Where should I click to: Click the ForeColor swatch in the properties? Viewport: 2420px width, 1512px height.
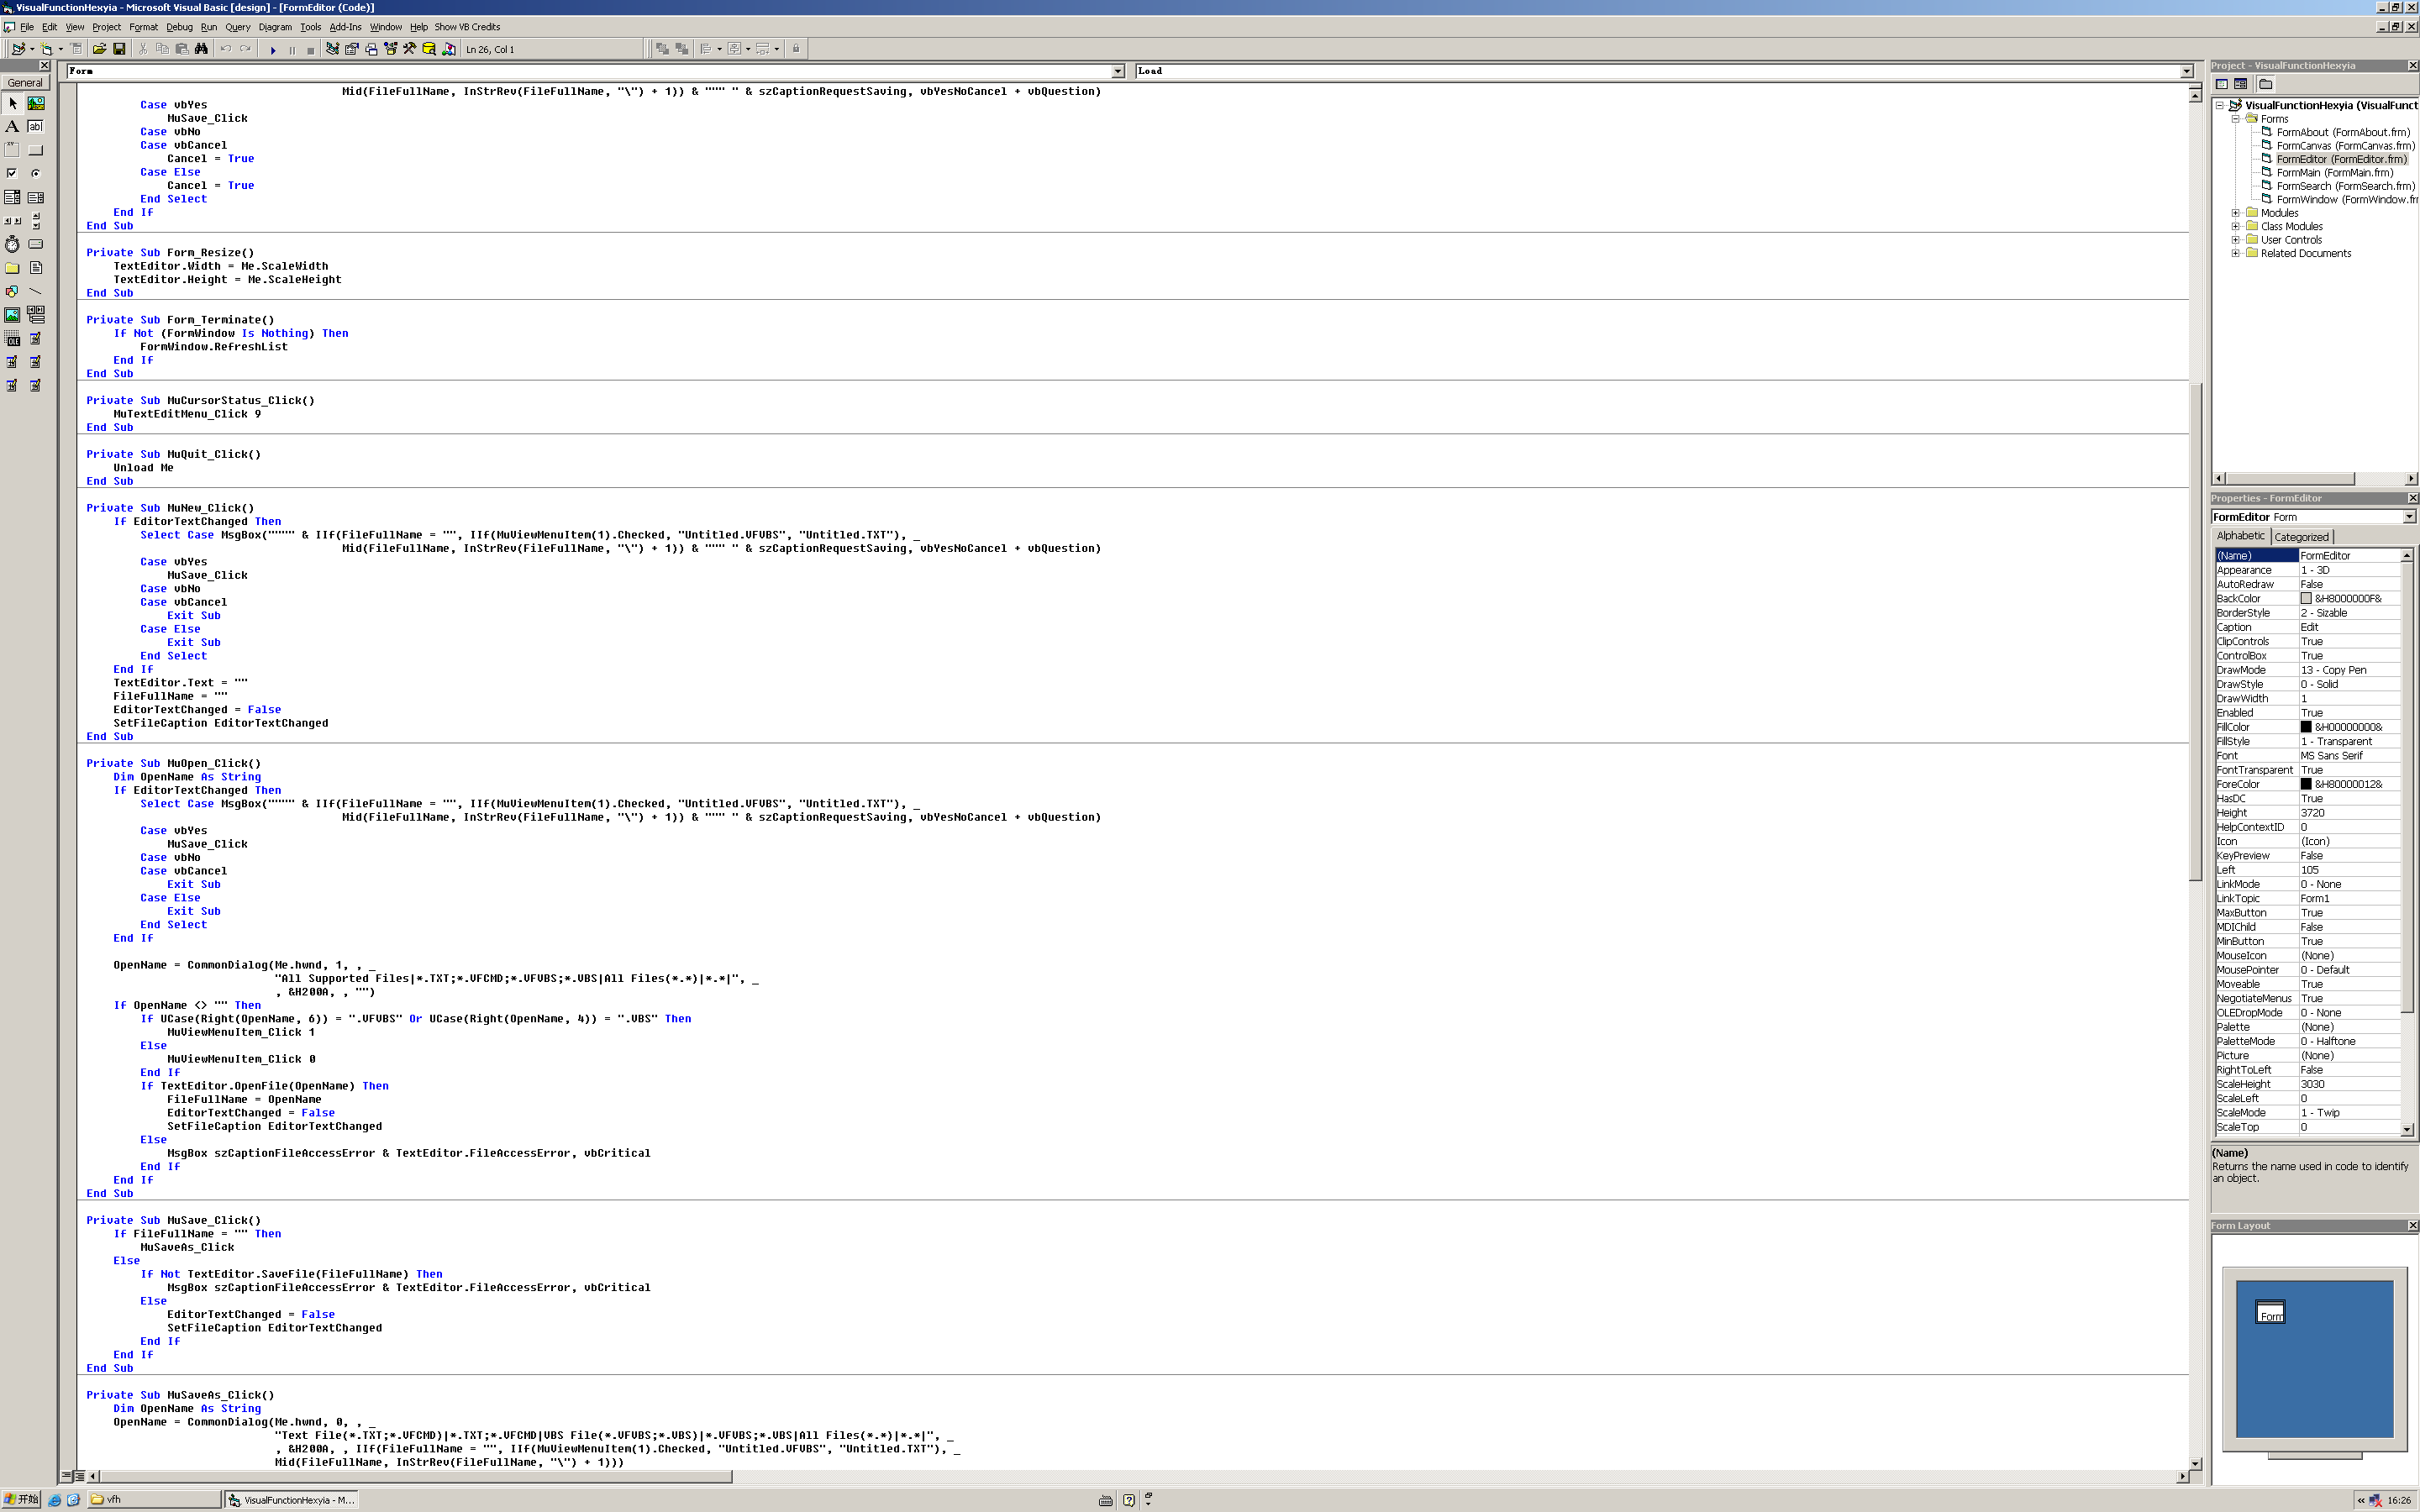[x=2306, y=785]
